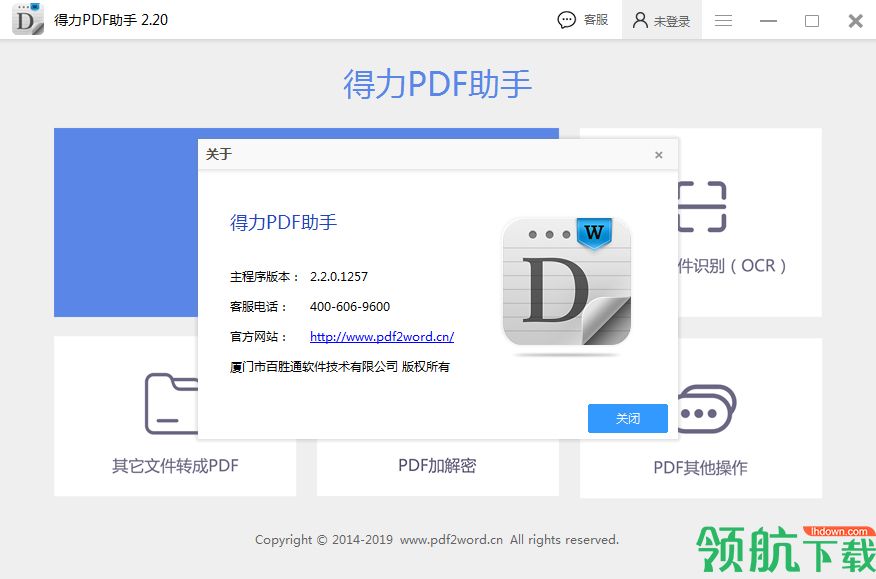Click the 关于 dialog title

coord(218,154)
